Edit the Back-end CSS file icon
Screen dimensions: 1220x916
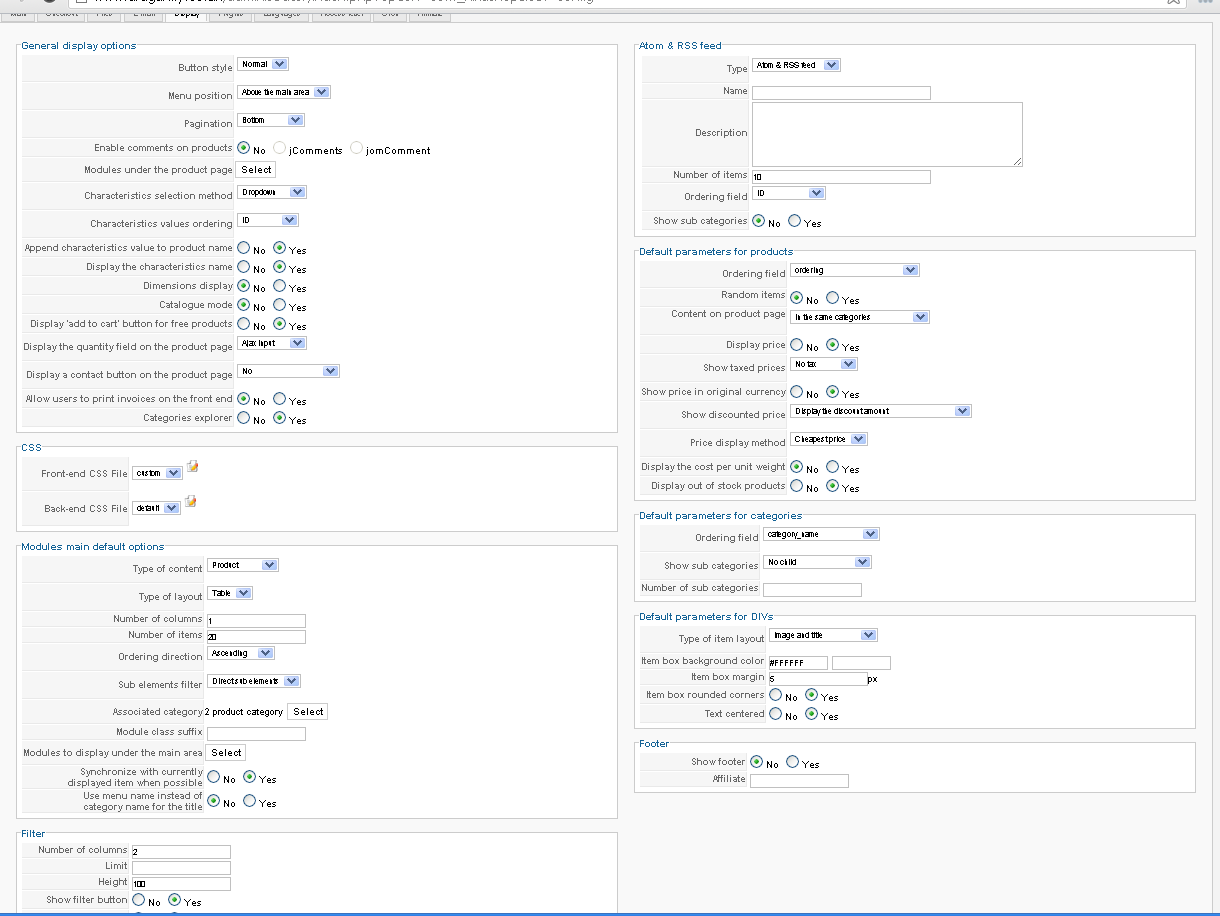click(x=190, y=501)
